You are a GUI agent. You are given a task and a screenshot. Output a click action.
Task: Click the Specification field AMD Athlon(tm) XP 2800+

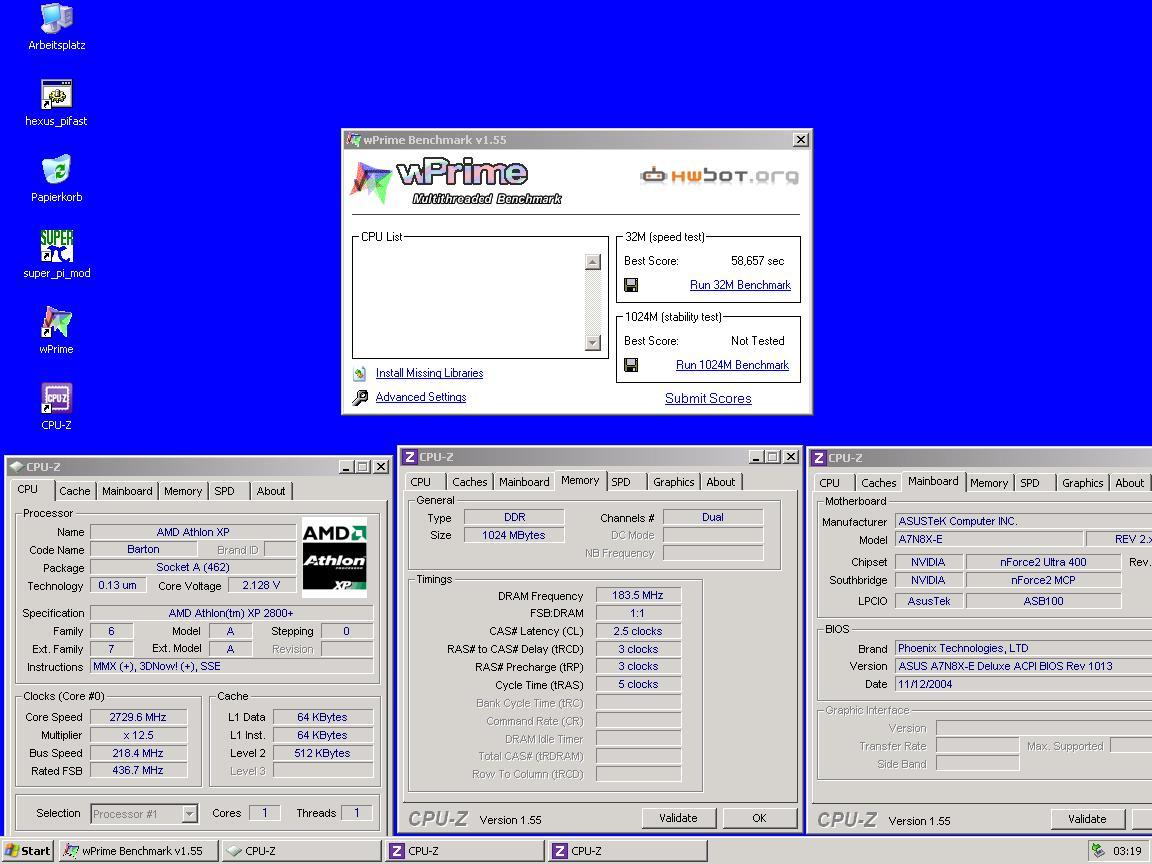tap(231, 613)
